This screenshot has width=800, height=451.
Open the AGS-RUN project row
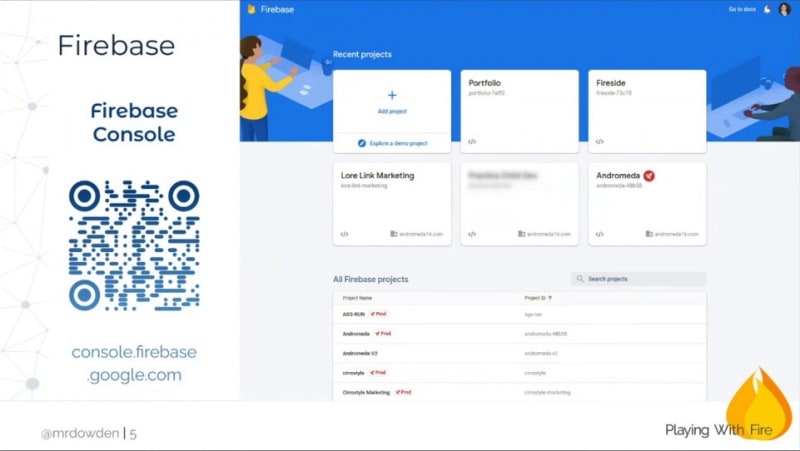tap(519, 314)
